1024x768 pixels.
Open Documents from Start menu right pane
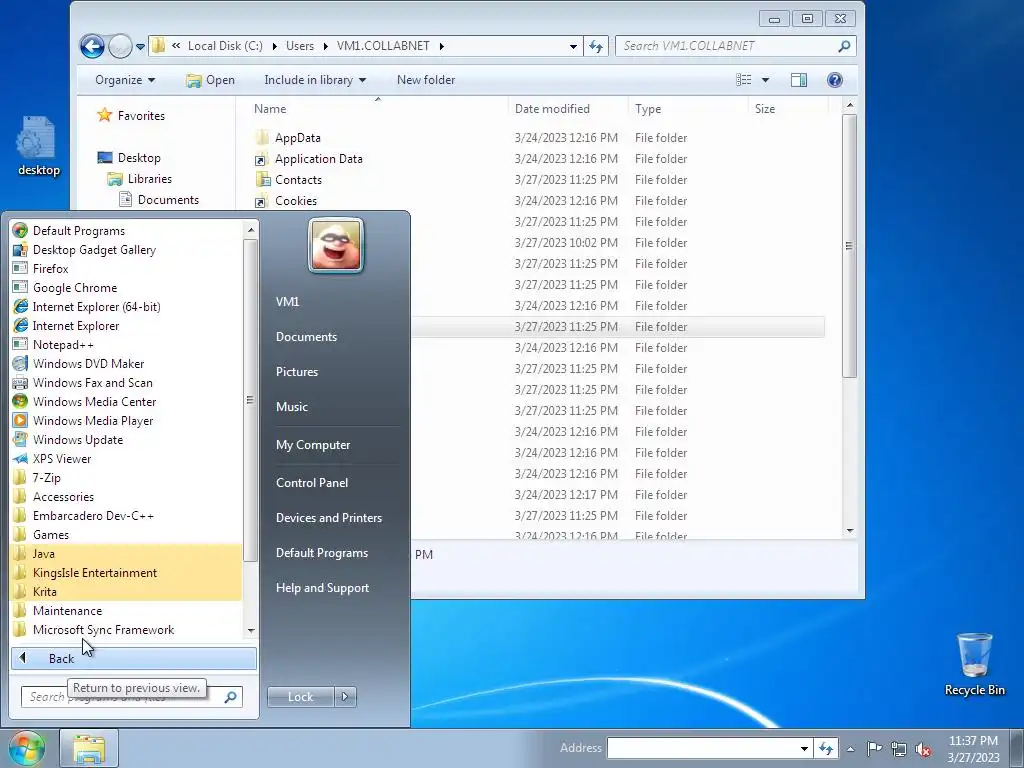point(306,336)
